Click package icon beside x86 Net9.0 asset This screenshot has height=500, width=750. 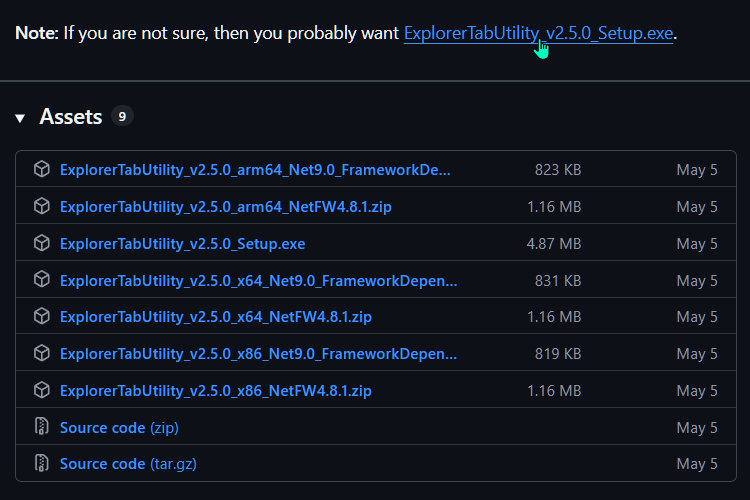coord(42,354)
